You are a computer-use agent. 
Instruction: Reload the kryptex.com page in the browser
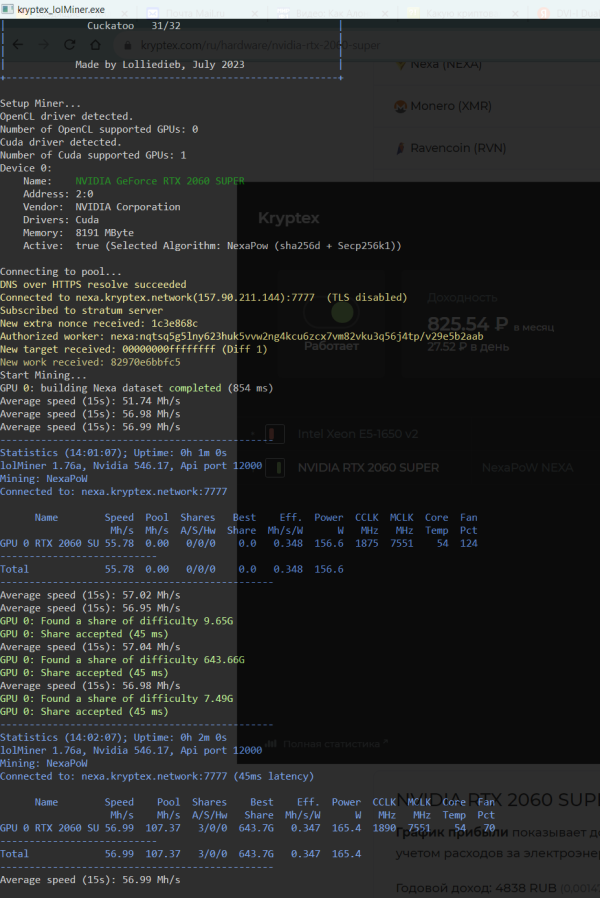click(70, 45)
